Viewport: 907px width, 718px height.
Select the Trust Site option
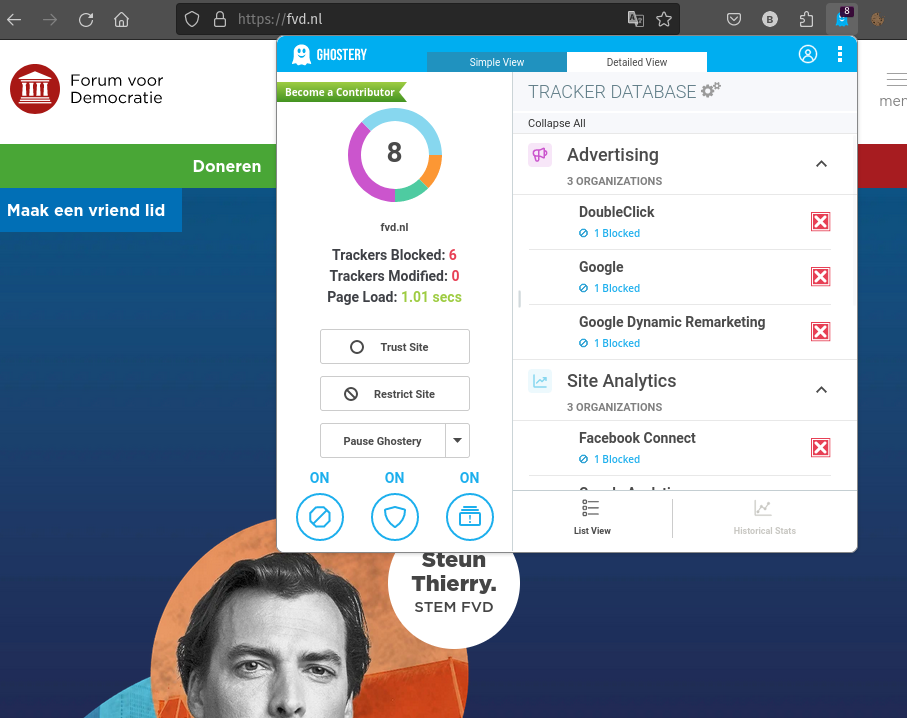click(x=394, y=347)
